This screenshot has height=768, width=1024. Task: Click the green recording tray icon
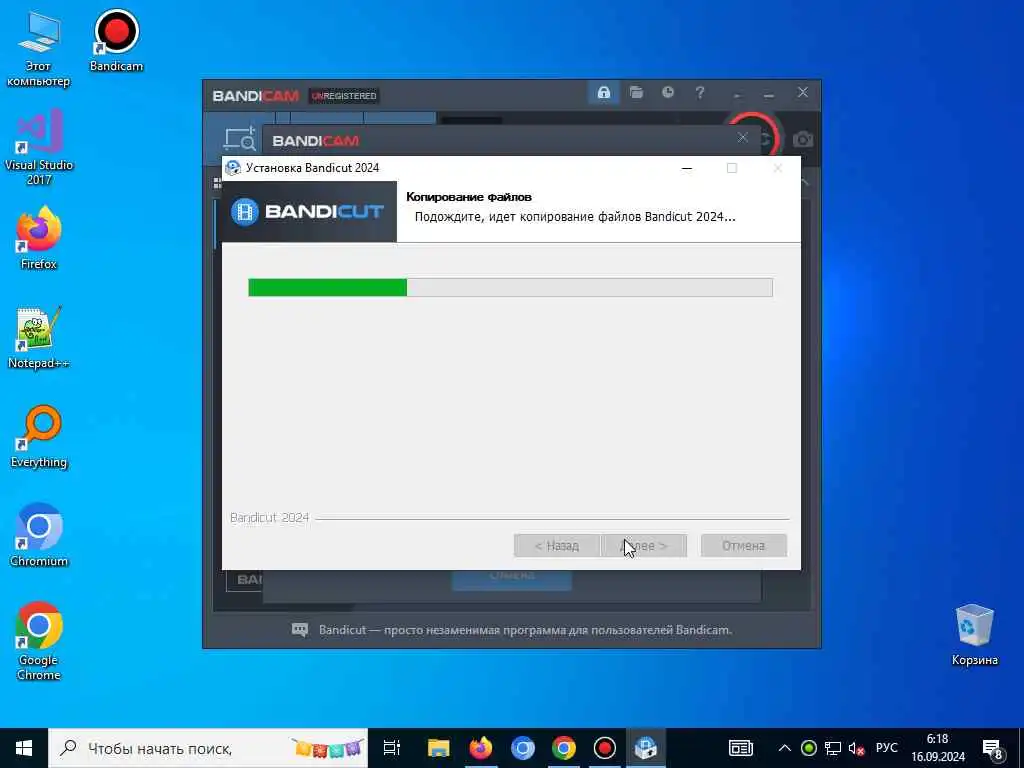tap(808, 748)
